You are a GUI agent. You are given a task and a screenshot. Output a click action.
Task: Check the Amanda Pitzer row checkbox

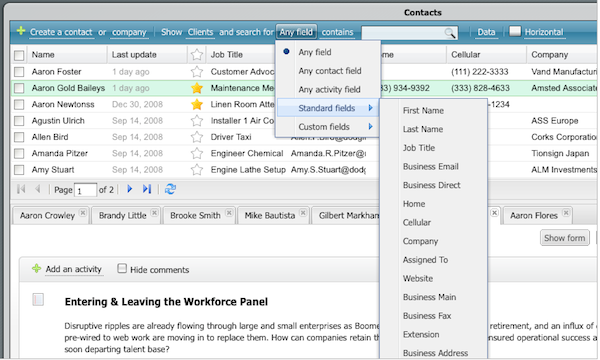[x=19, y=153]
